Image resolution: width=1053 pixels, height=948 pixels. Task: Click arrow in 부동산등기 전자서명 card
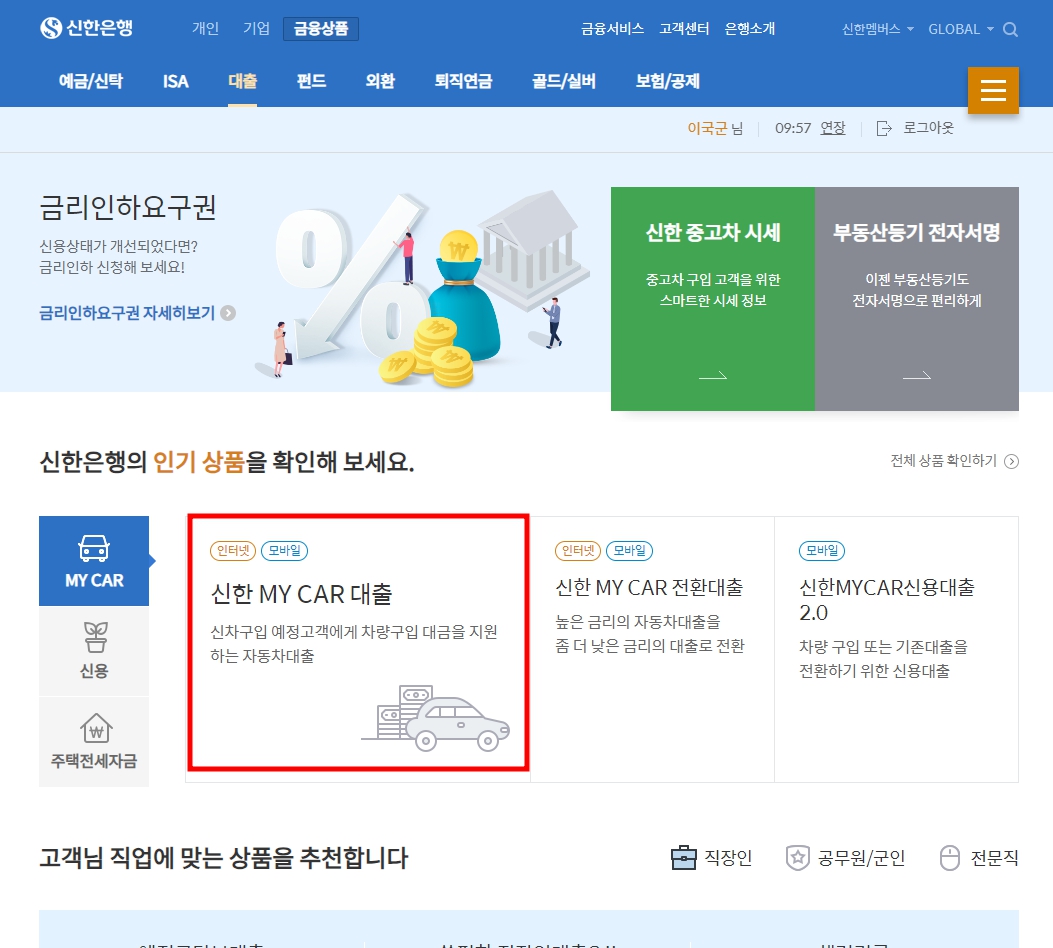coord(917,375)
